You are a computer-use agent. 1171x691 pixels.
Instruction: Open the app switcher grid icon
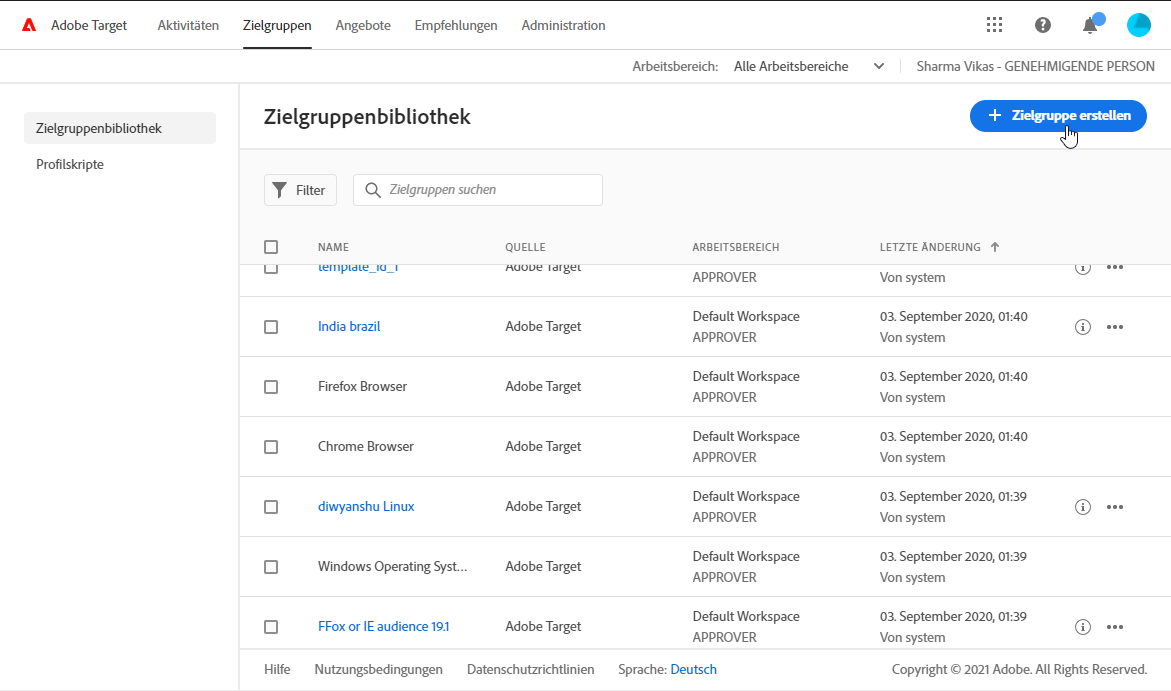click(994, 25)
